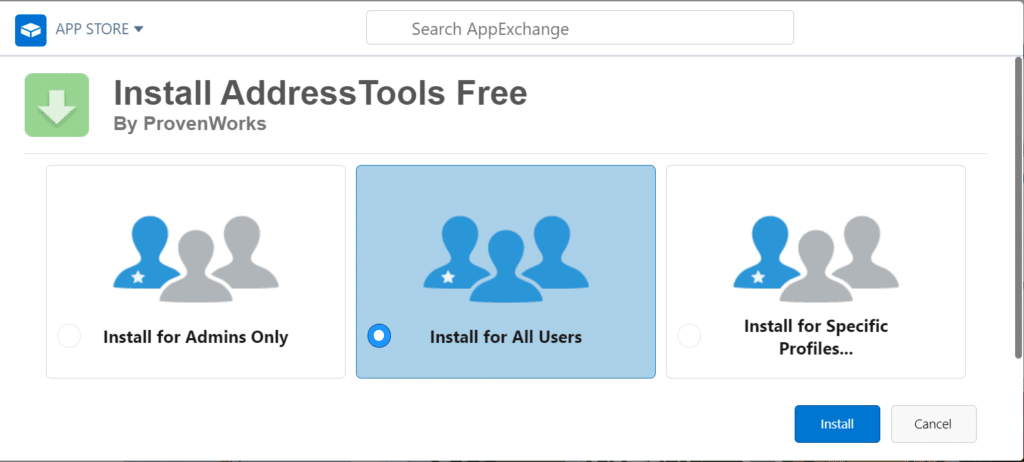Click the All Users people icon

tap(505, 257)
